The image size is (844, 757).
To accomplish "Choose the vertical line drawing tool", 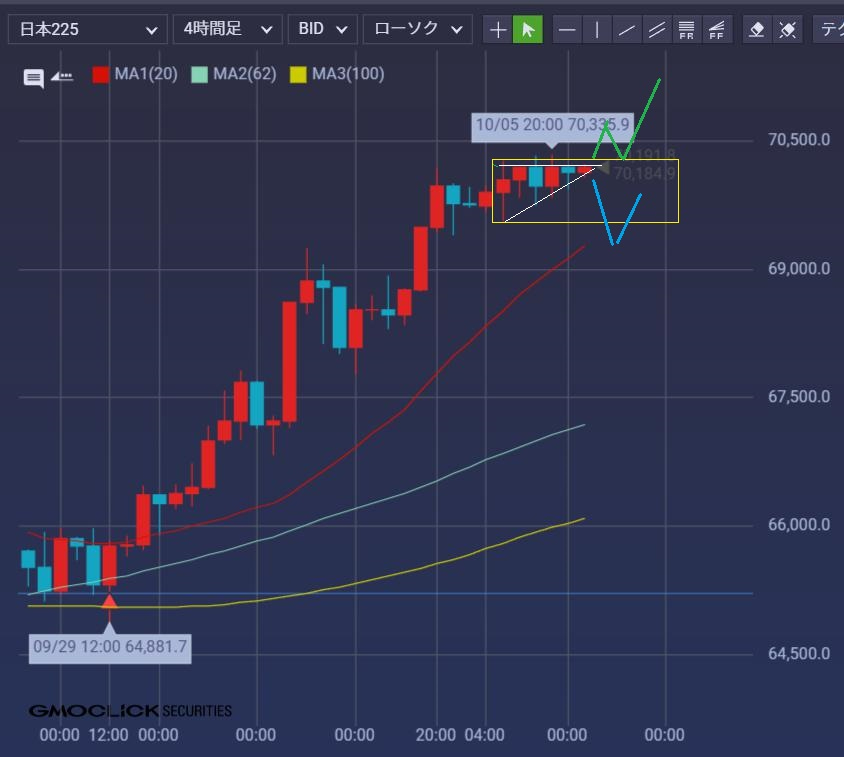I will click(x=597, y=29).
